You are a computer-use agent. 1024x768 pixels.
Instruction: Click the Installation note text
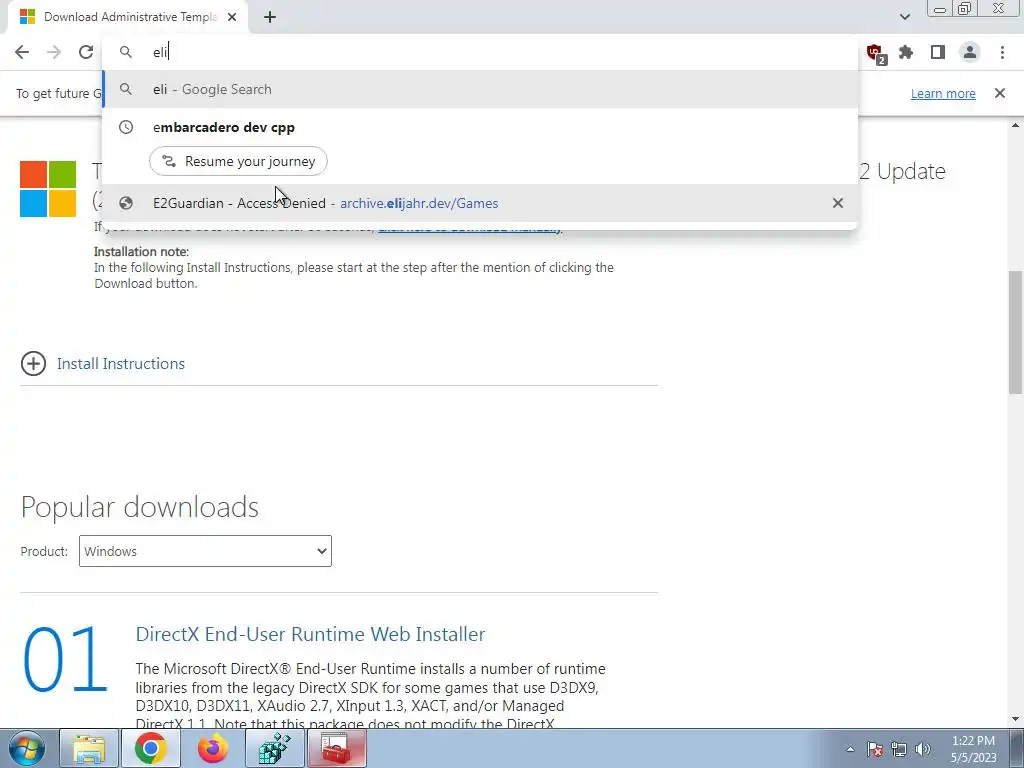(142, 251)
